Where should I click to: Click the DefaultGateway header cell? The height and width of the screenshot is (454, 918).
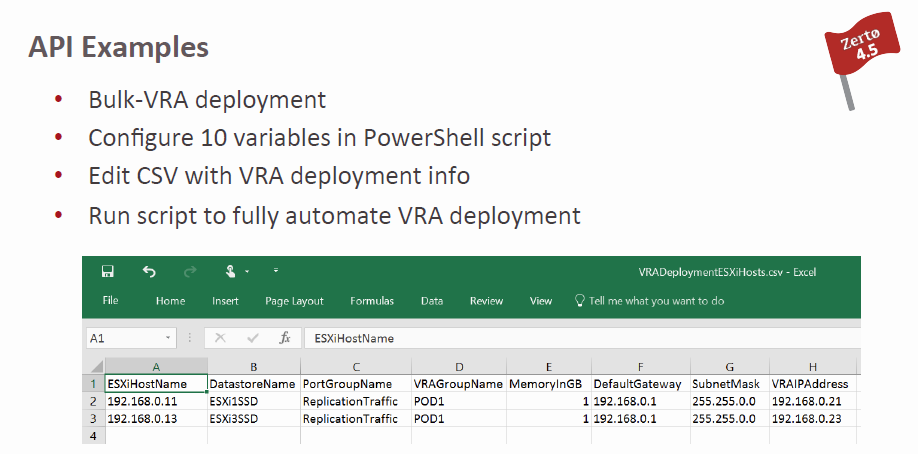tap(640, 384)
